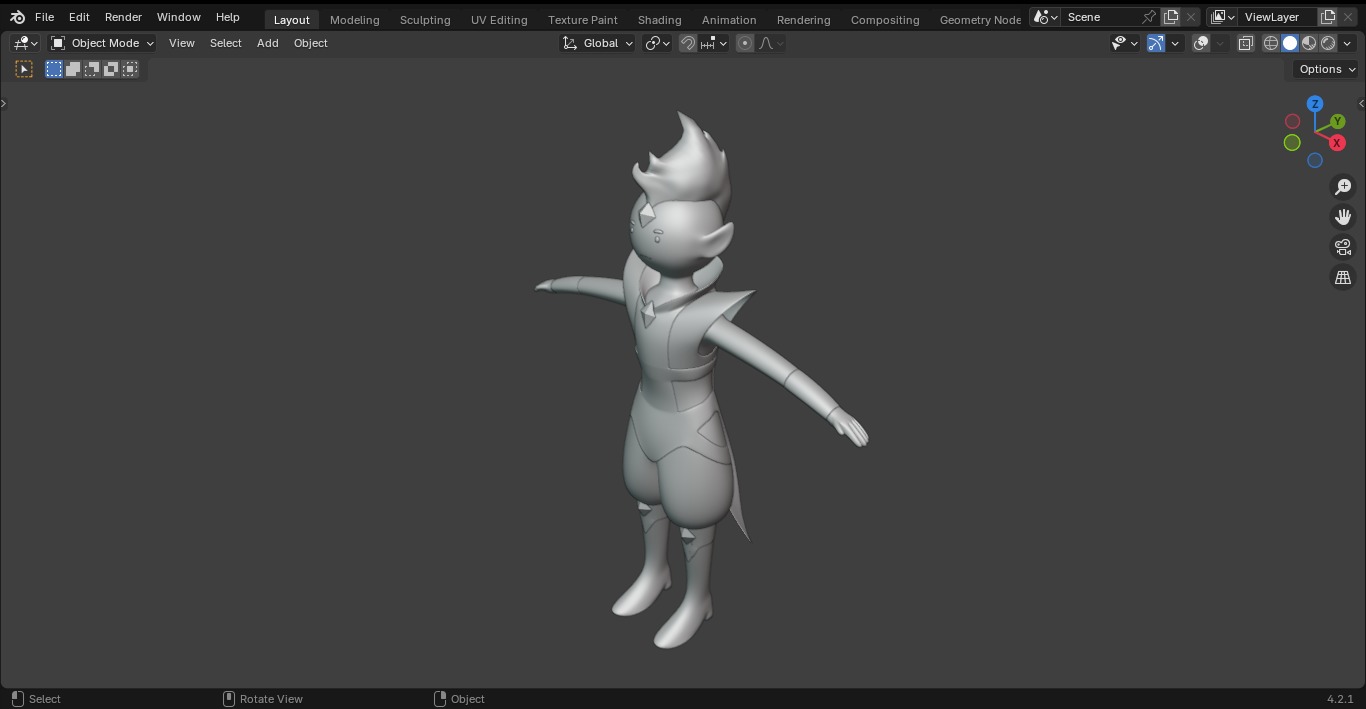Screen dimensions: 1366x709
Task: Open the Object Mode dropdown
Action: click(102, 43)
